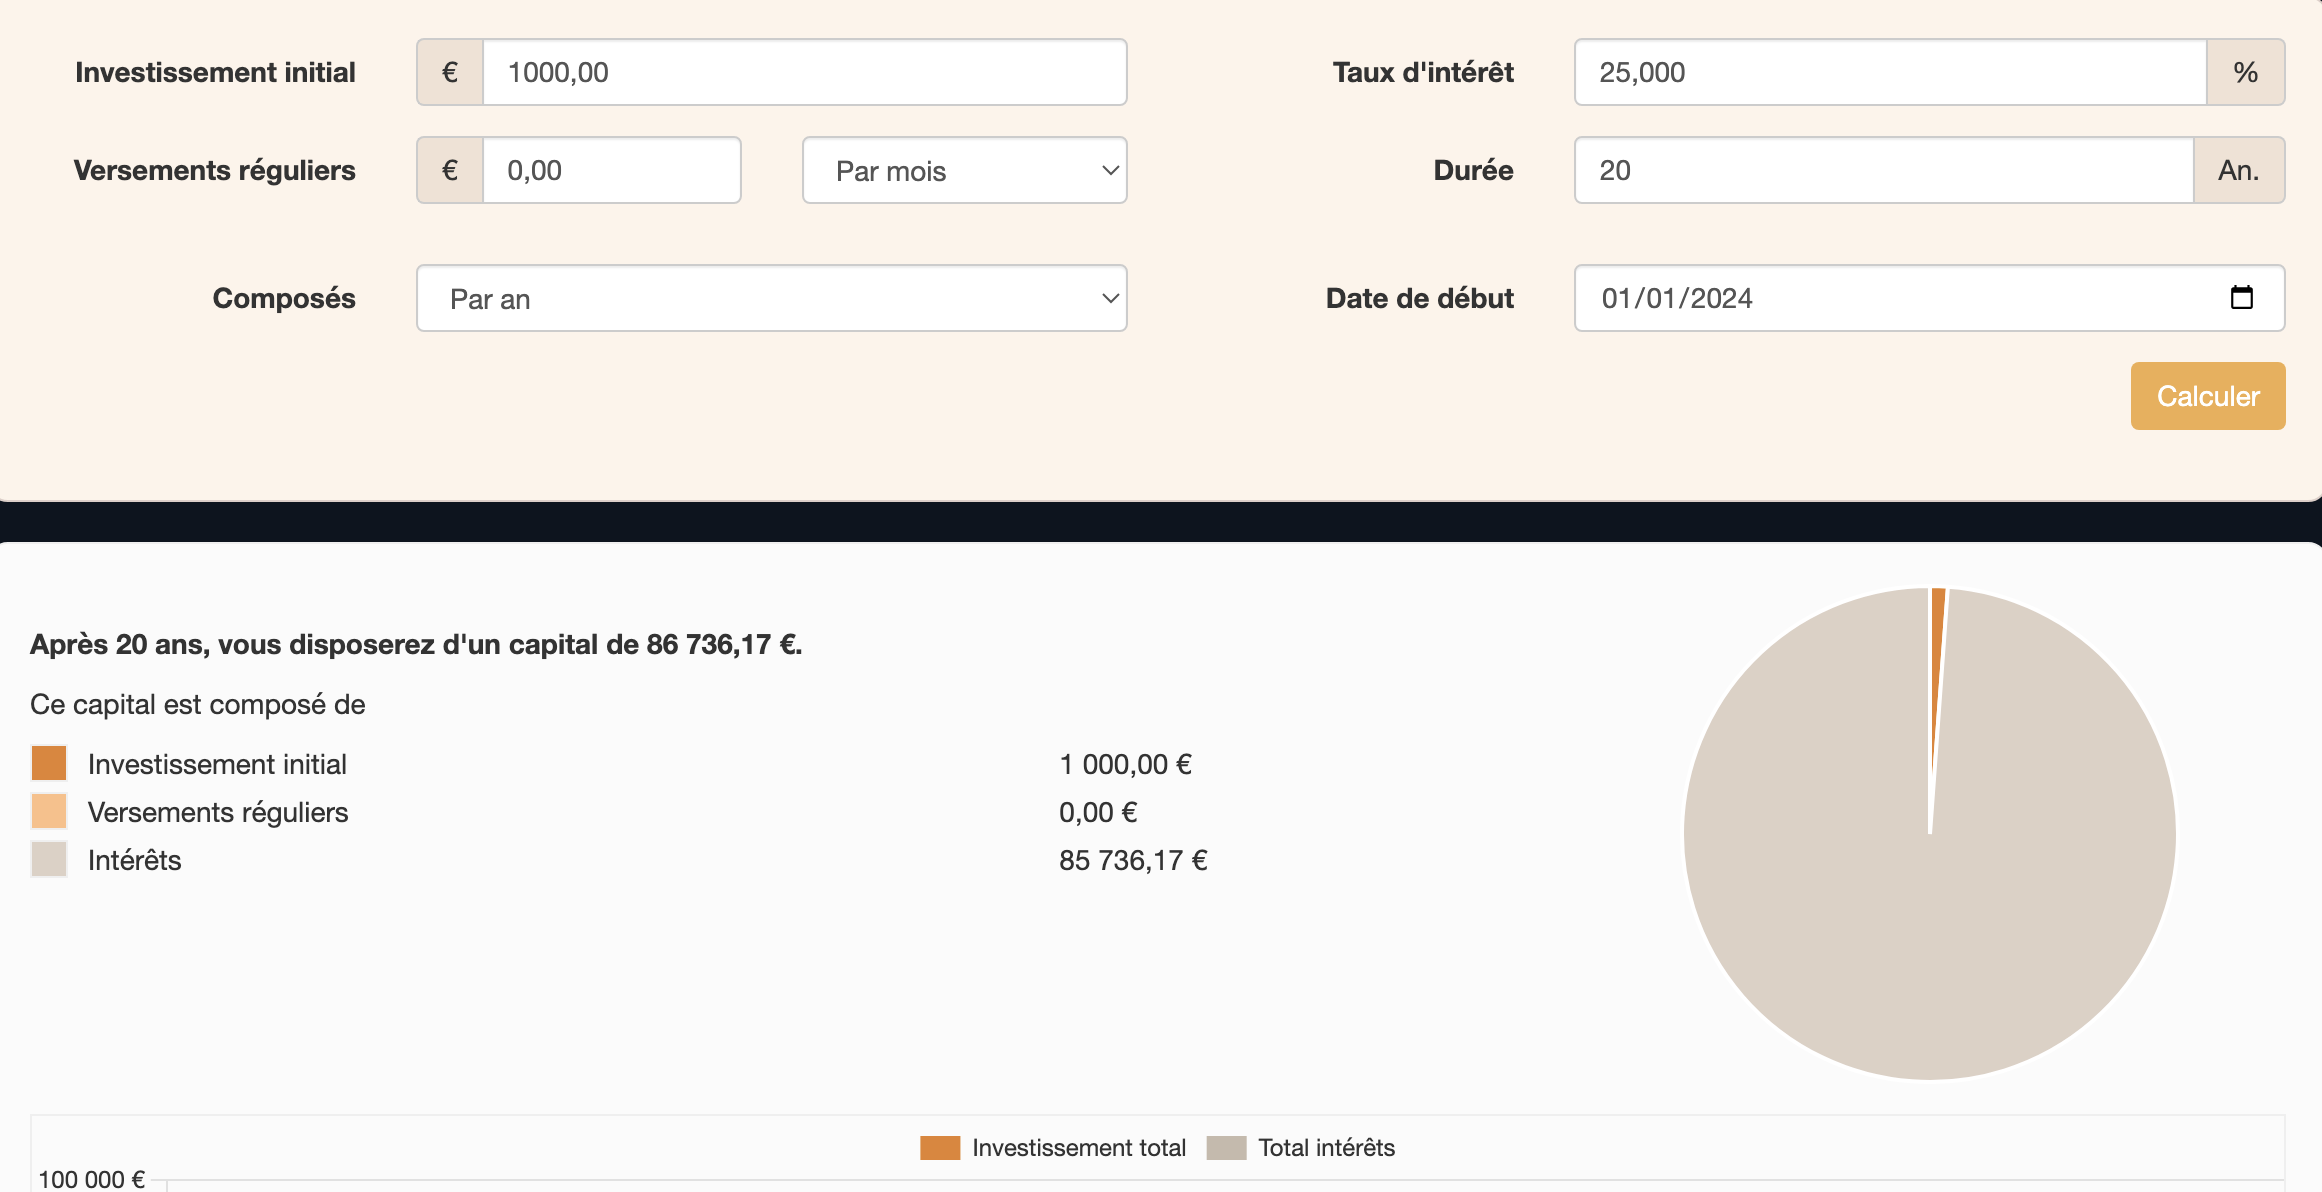Click the euro symbol beside Investissement initial
Viewport: 2322px width, 1192px height.
click(x=450, y=72)
